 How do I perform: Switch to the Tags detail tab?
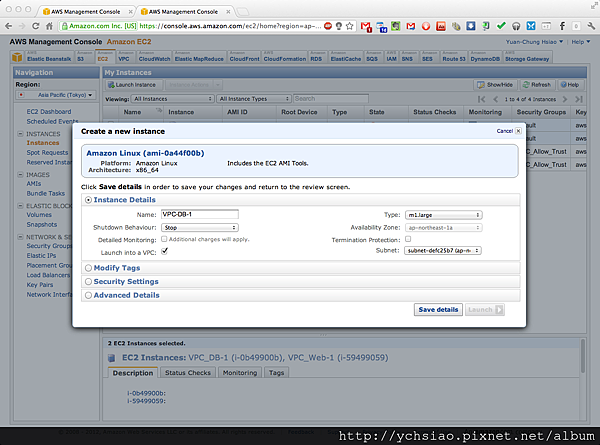point(276,373)
